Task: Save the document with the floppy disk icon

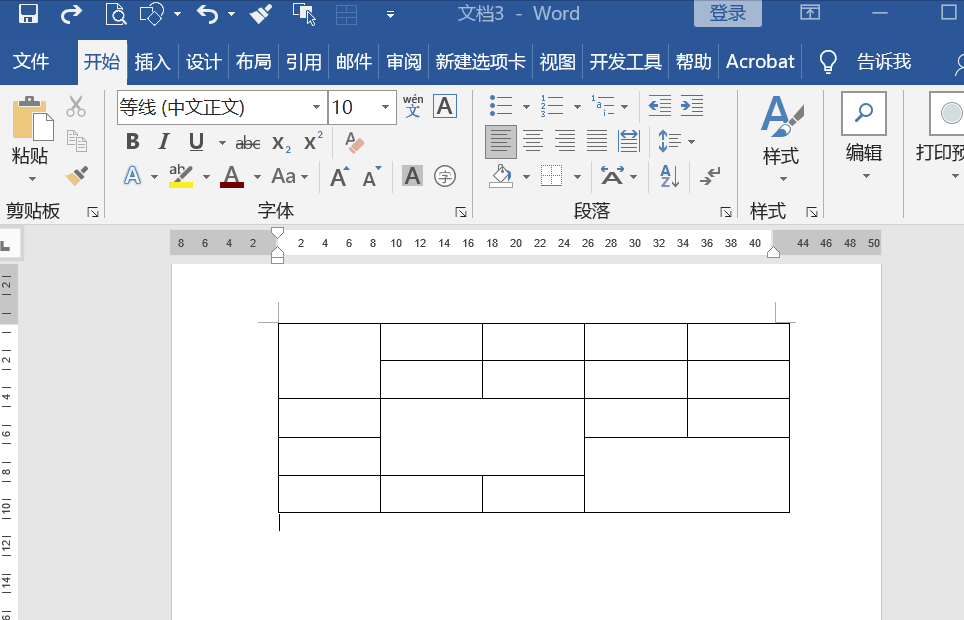Action: [28, 14]
